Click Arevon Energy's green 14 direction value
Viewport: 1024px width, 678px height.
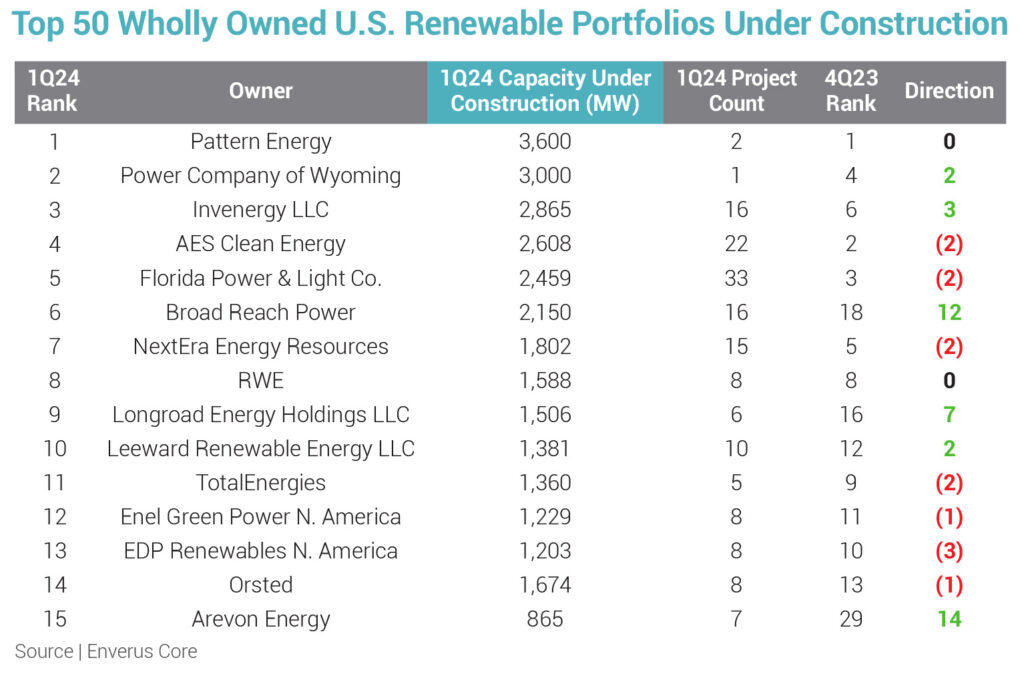click(x=949, y=619)
